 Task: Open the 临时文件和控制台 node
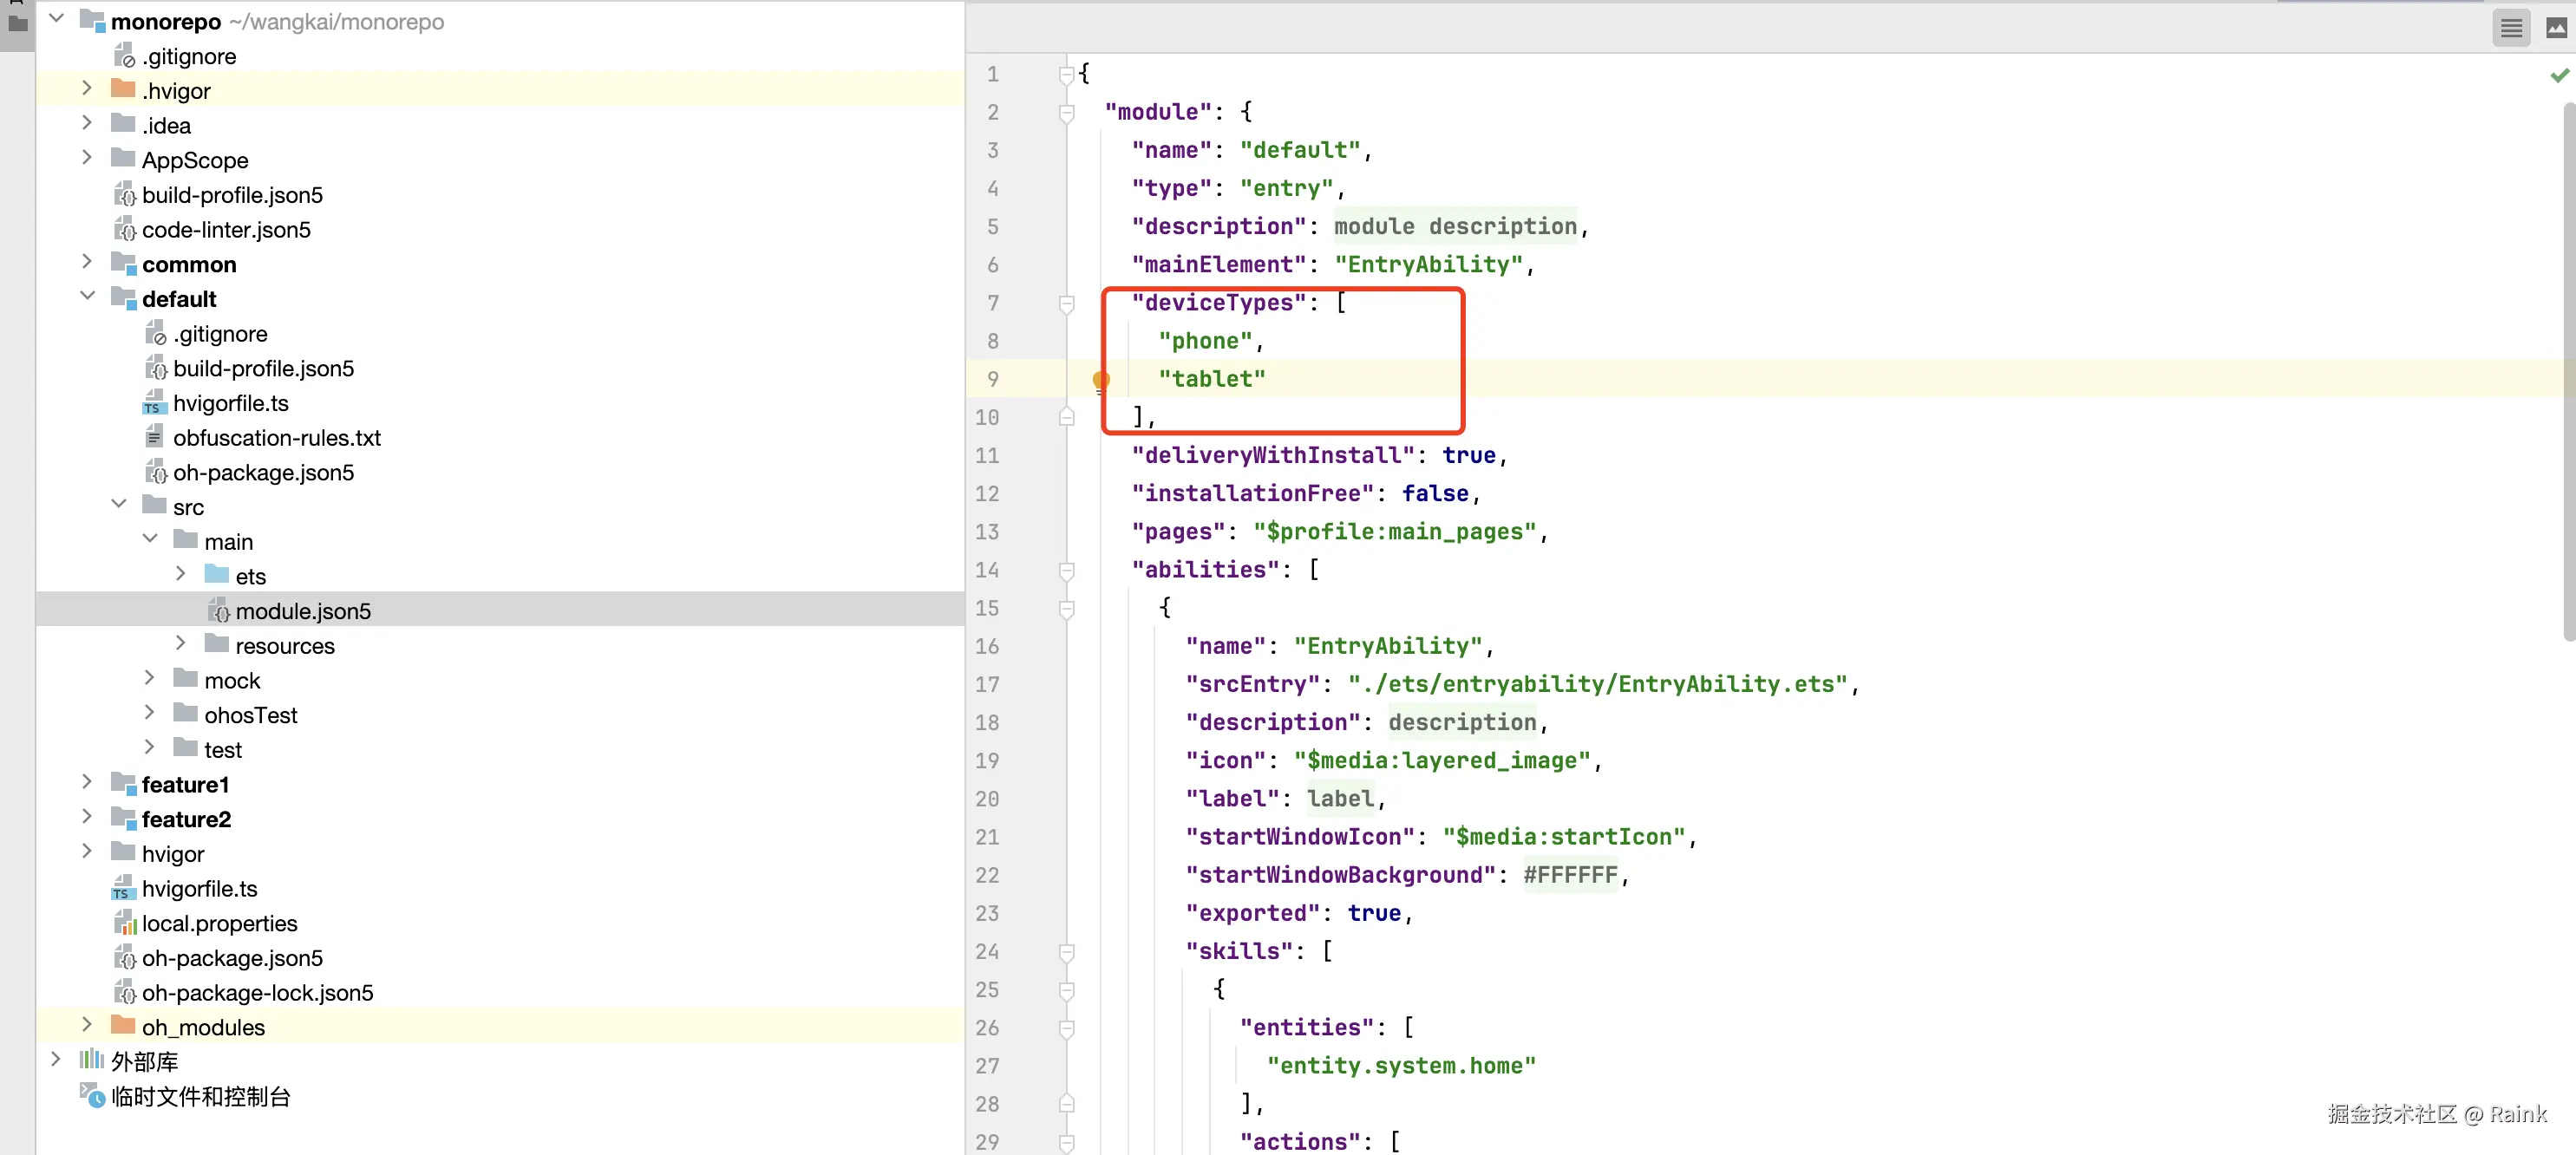200,1097
